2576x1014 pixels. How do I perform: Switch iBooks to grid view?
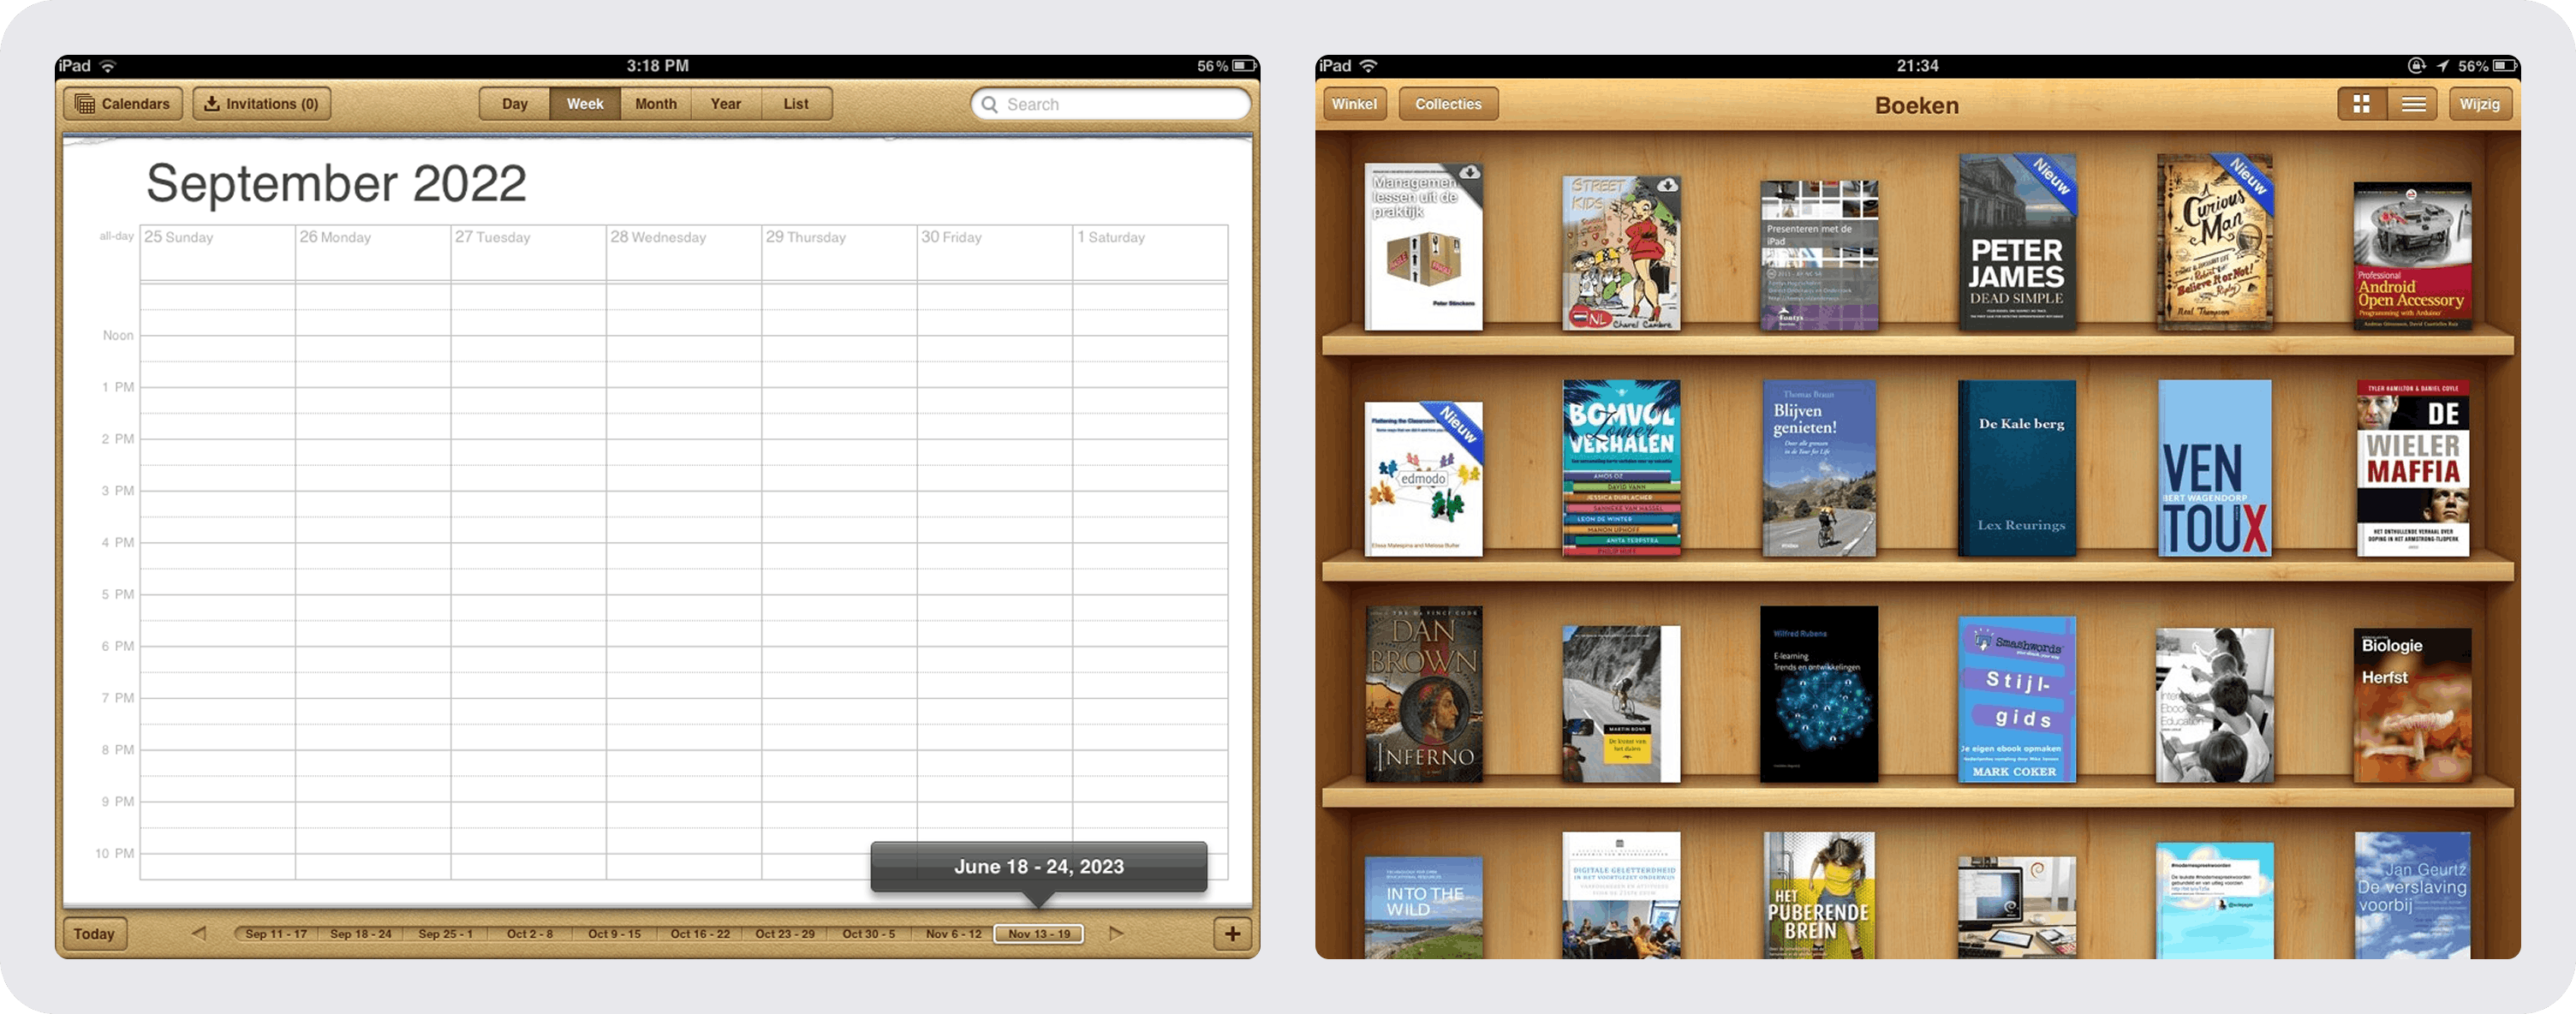[2361, 104]
